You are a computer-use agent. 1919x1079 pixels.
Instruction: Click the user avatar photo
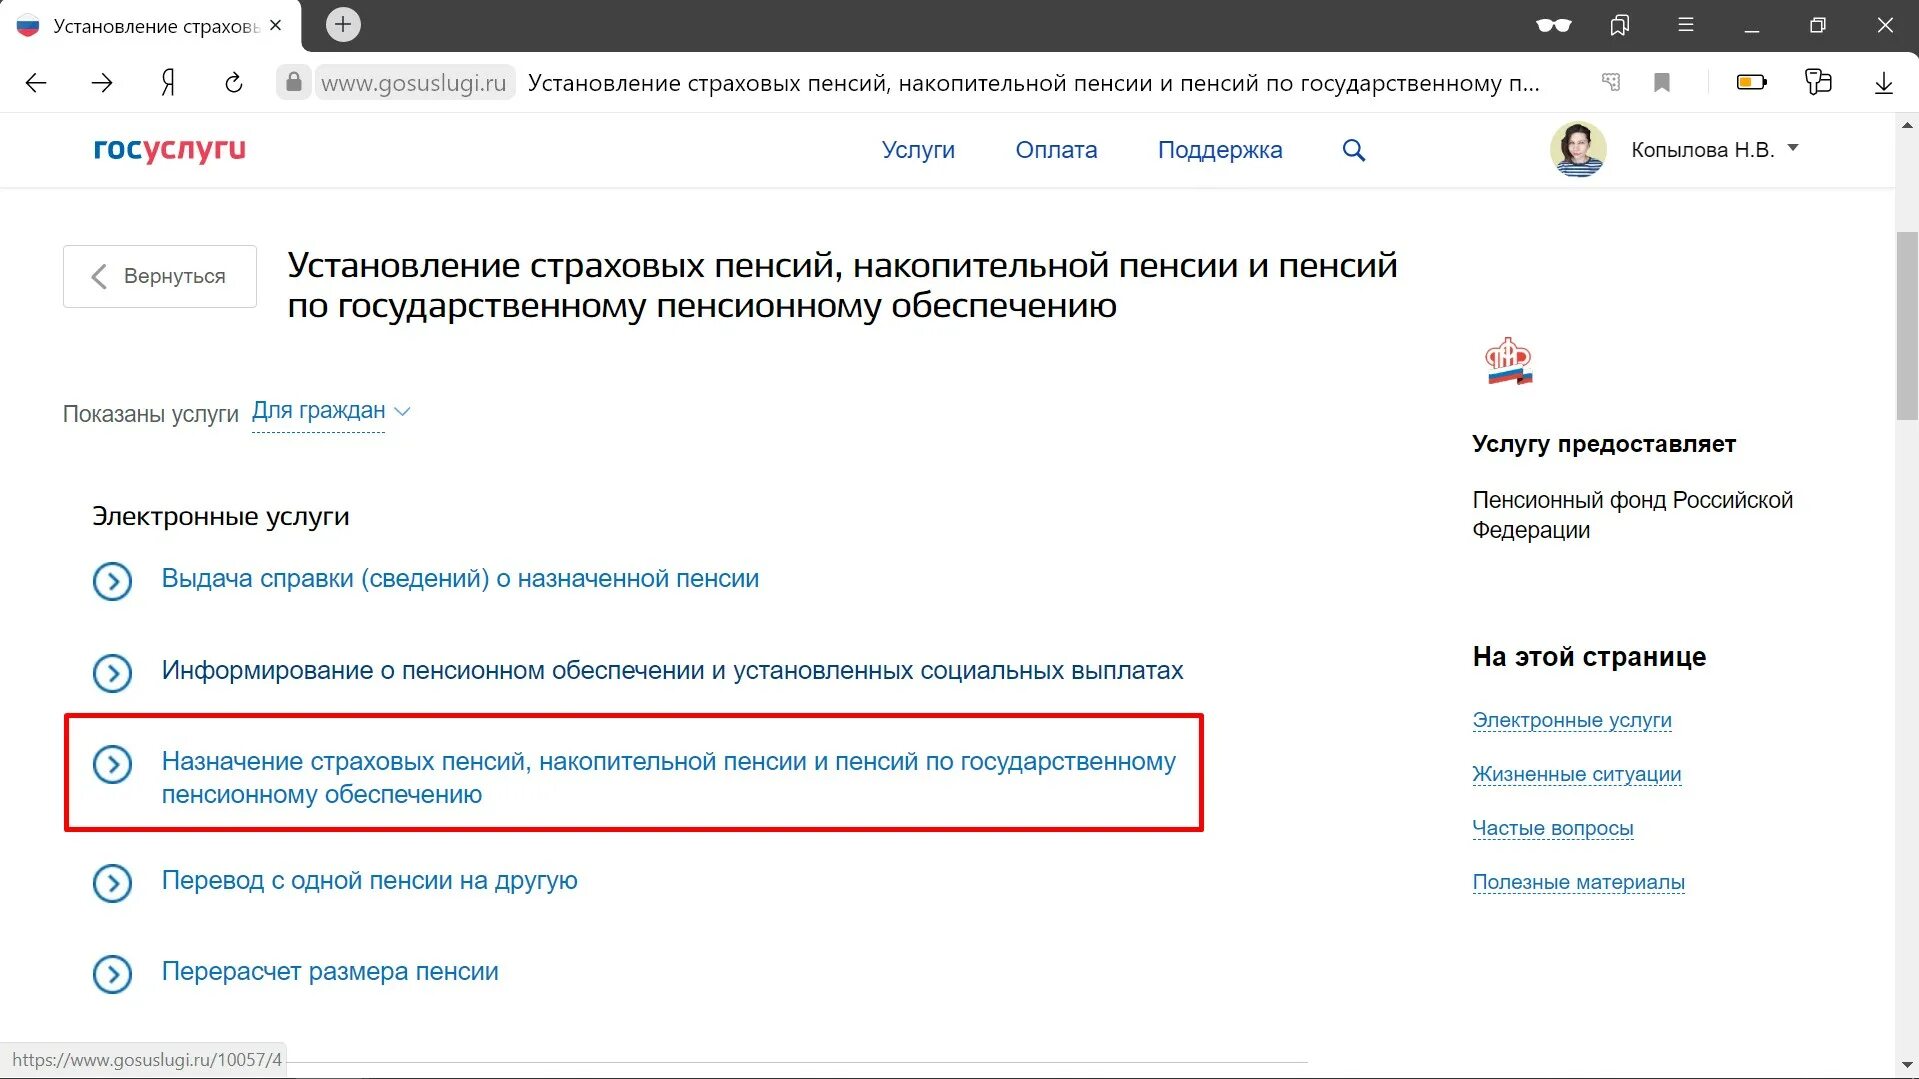click(x=1578, y=149)
